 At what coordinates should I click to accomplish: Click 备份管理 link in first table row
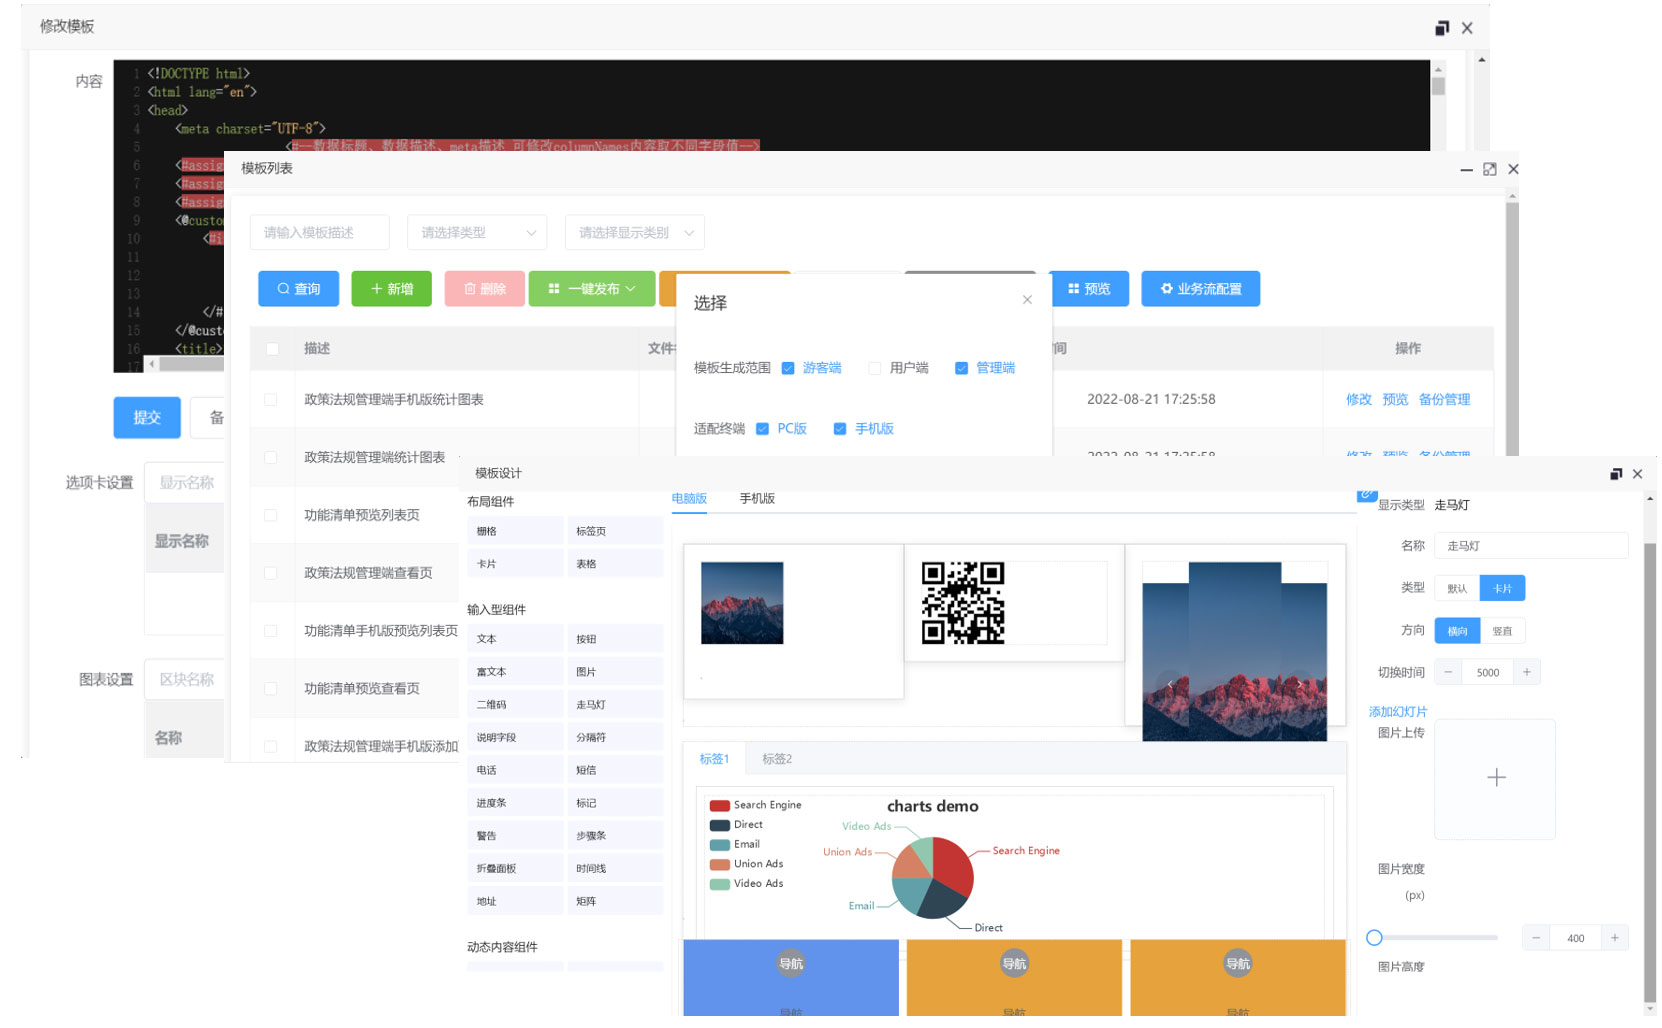coord(1444,400)
